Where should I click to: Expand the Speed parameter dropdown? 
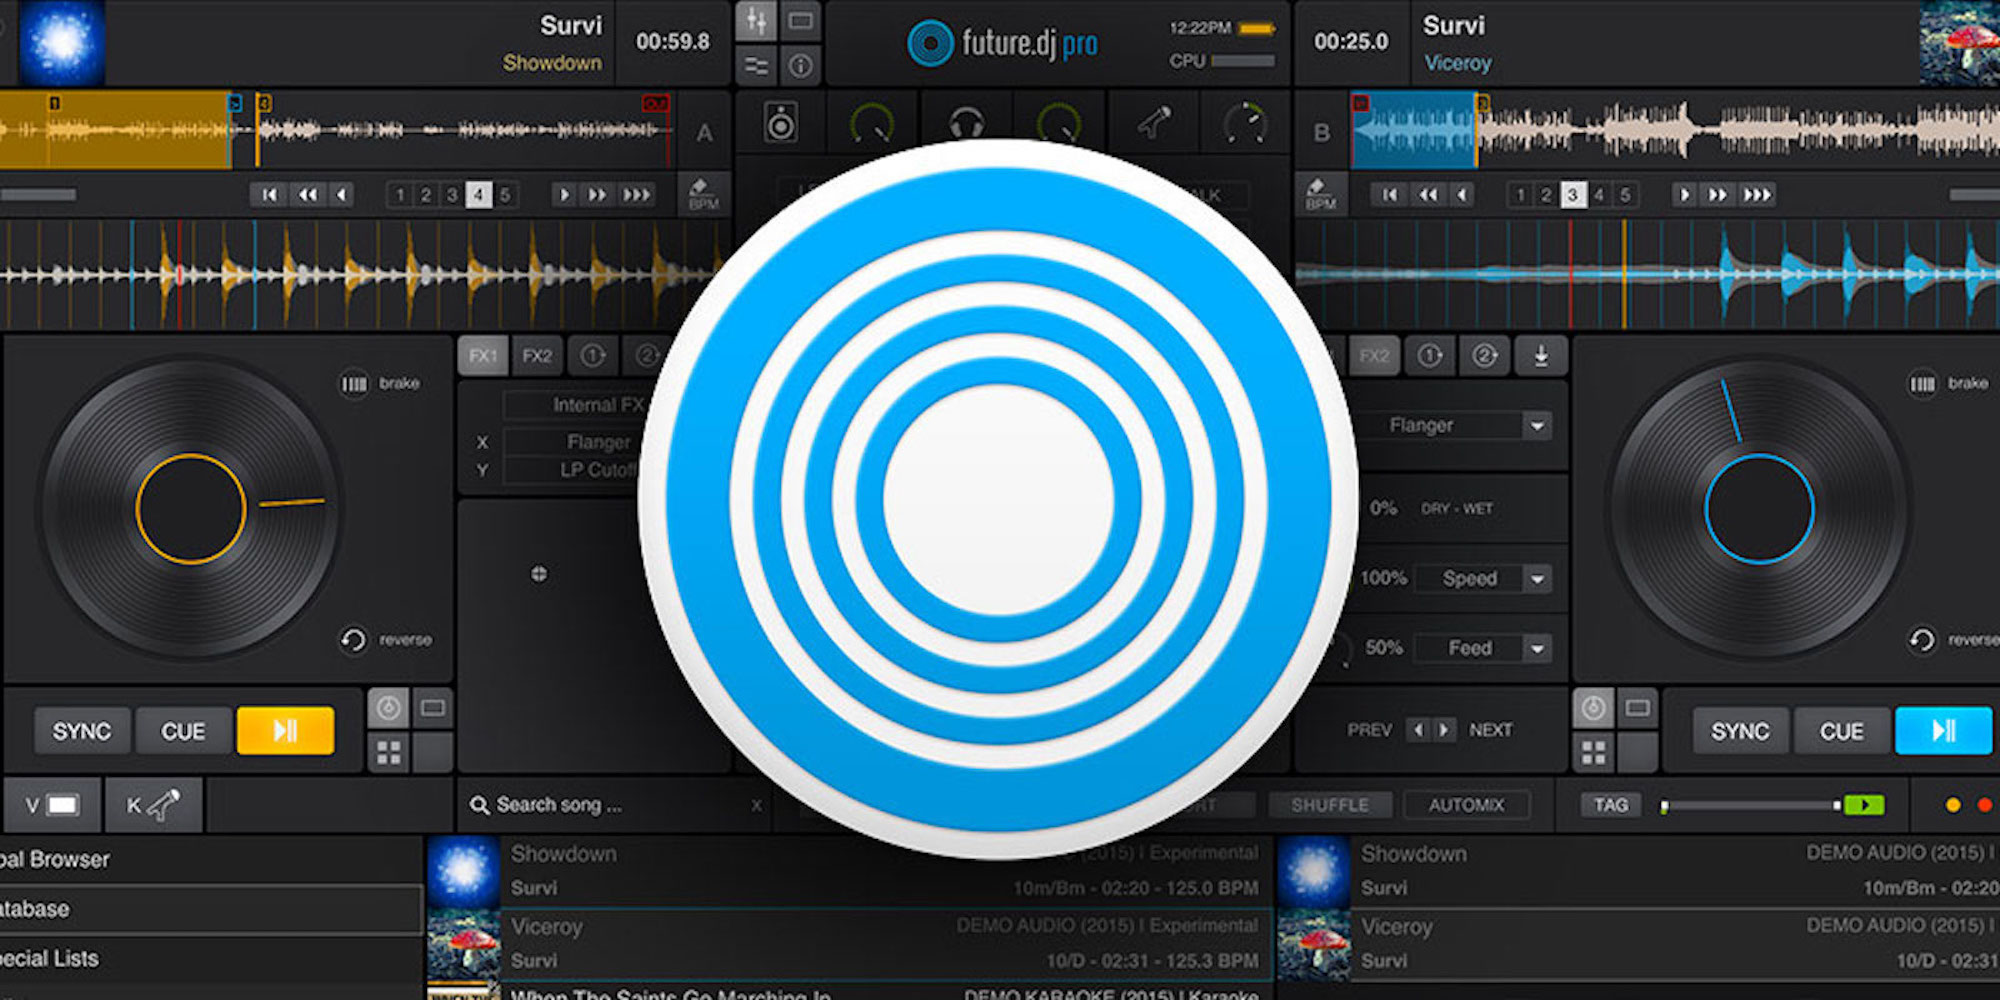[1537, 579]
